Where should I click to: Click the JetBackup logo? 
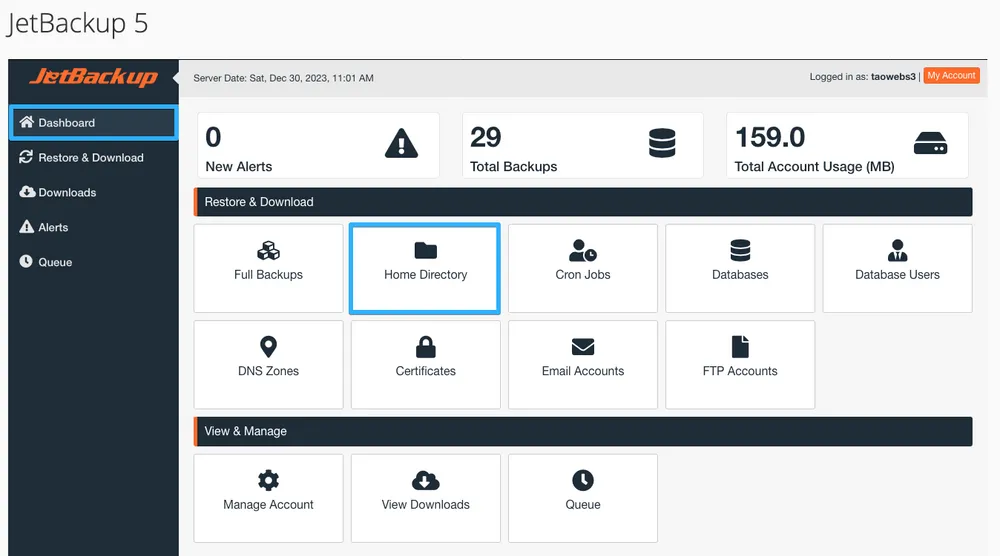pyautogui.click(x=93, y=77)
